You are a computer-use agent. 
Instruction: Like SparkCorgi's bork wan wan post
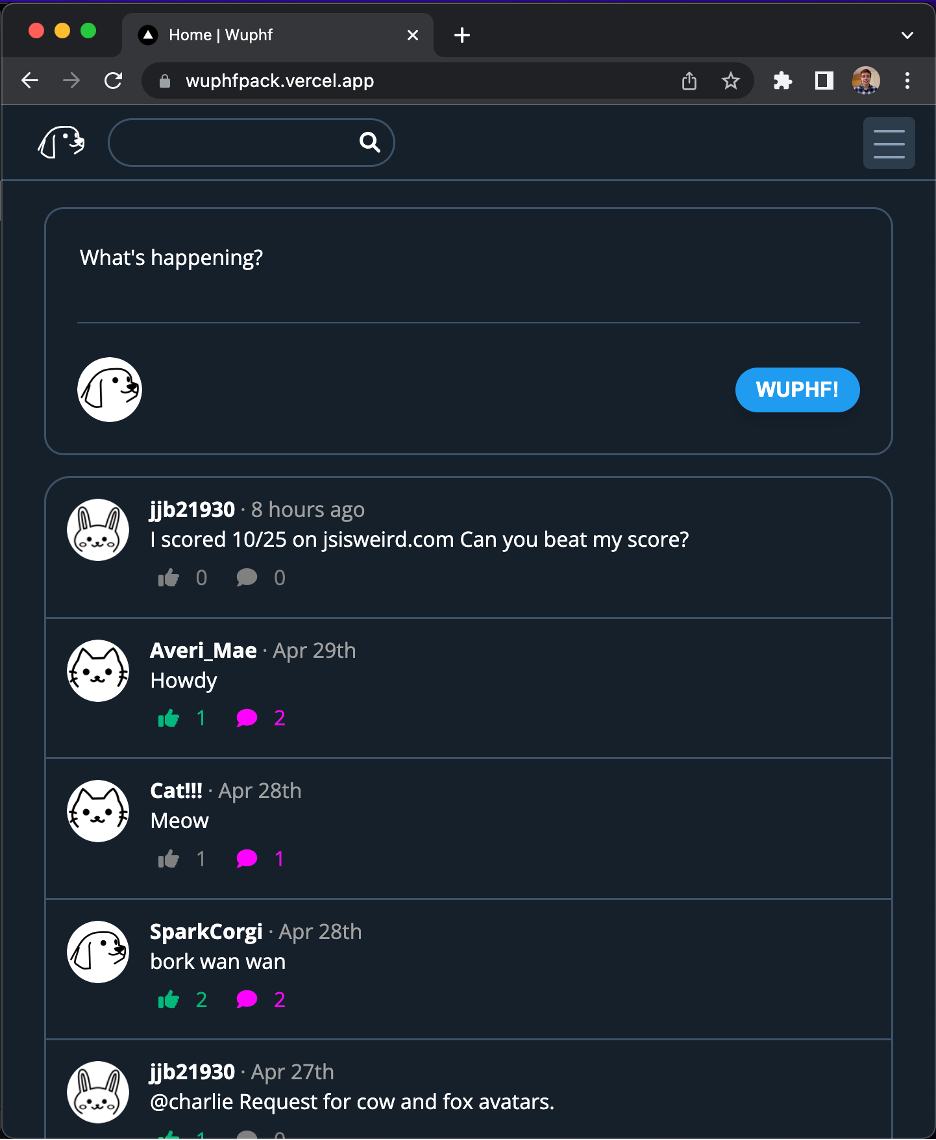pyautogui.click(x=169, y=998)
